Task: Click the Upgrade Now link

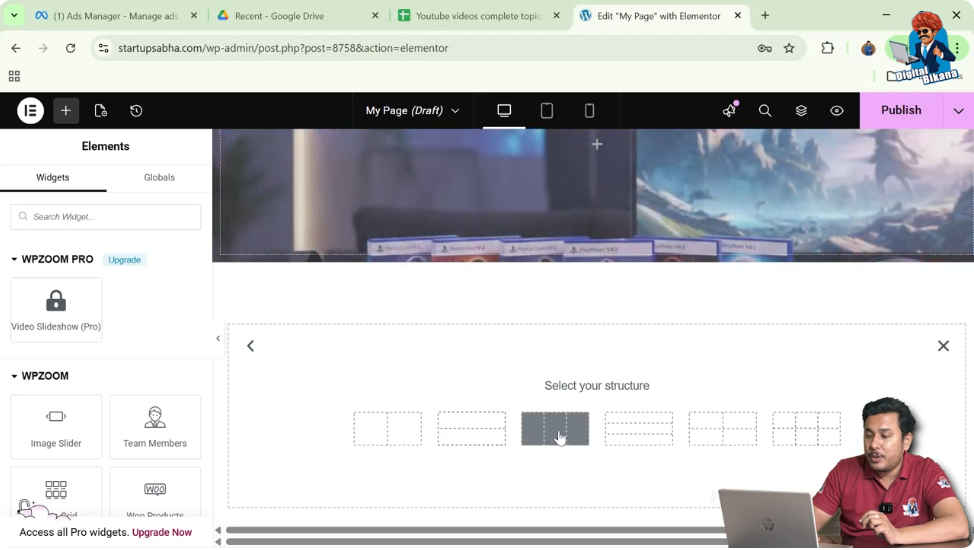Action: click(162, 533)
